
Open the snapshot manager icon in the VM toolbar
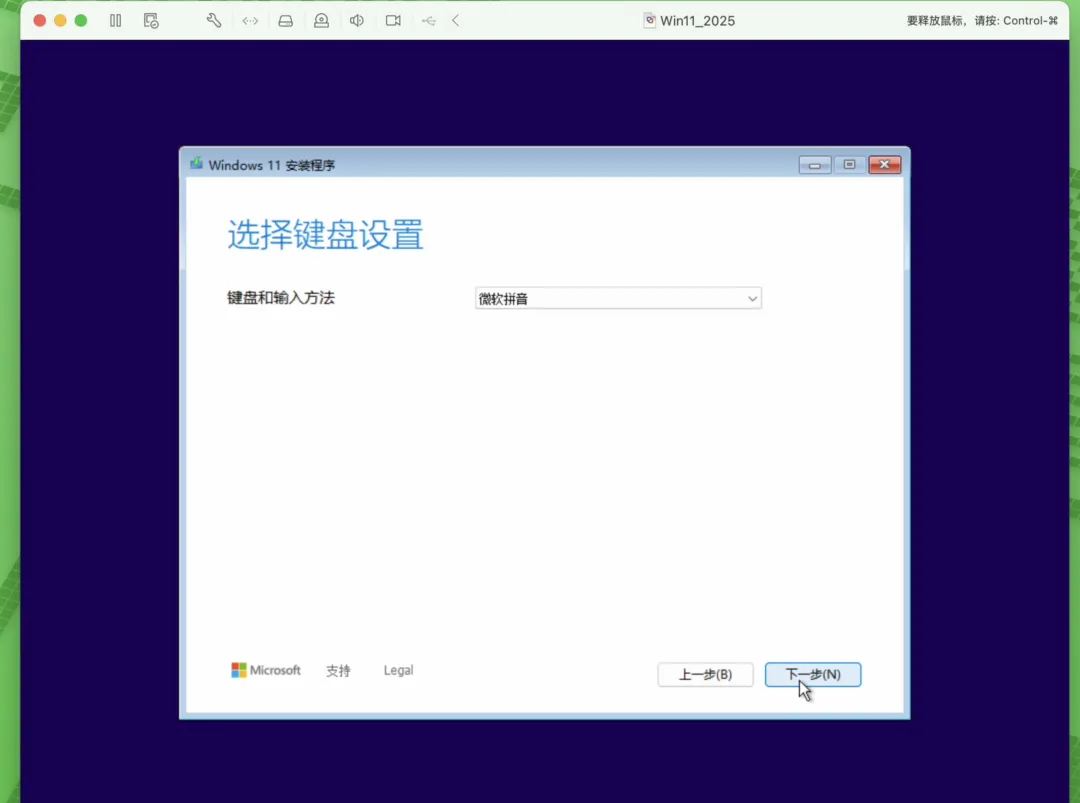click(x=151, y=21)
